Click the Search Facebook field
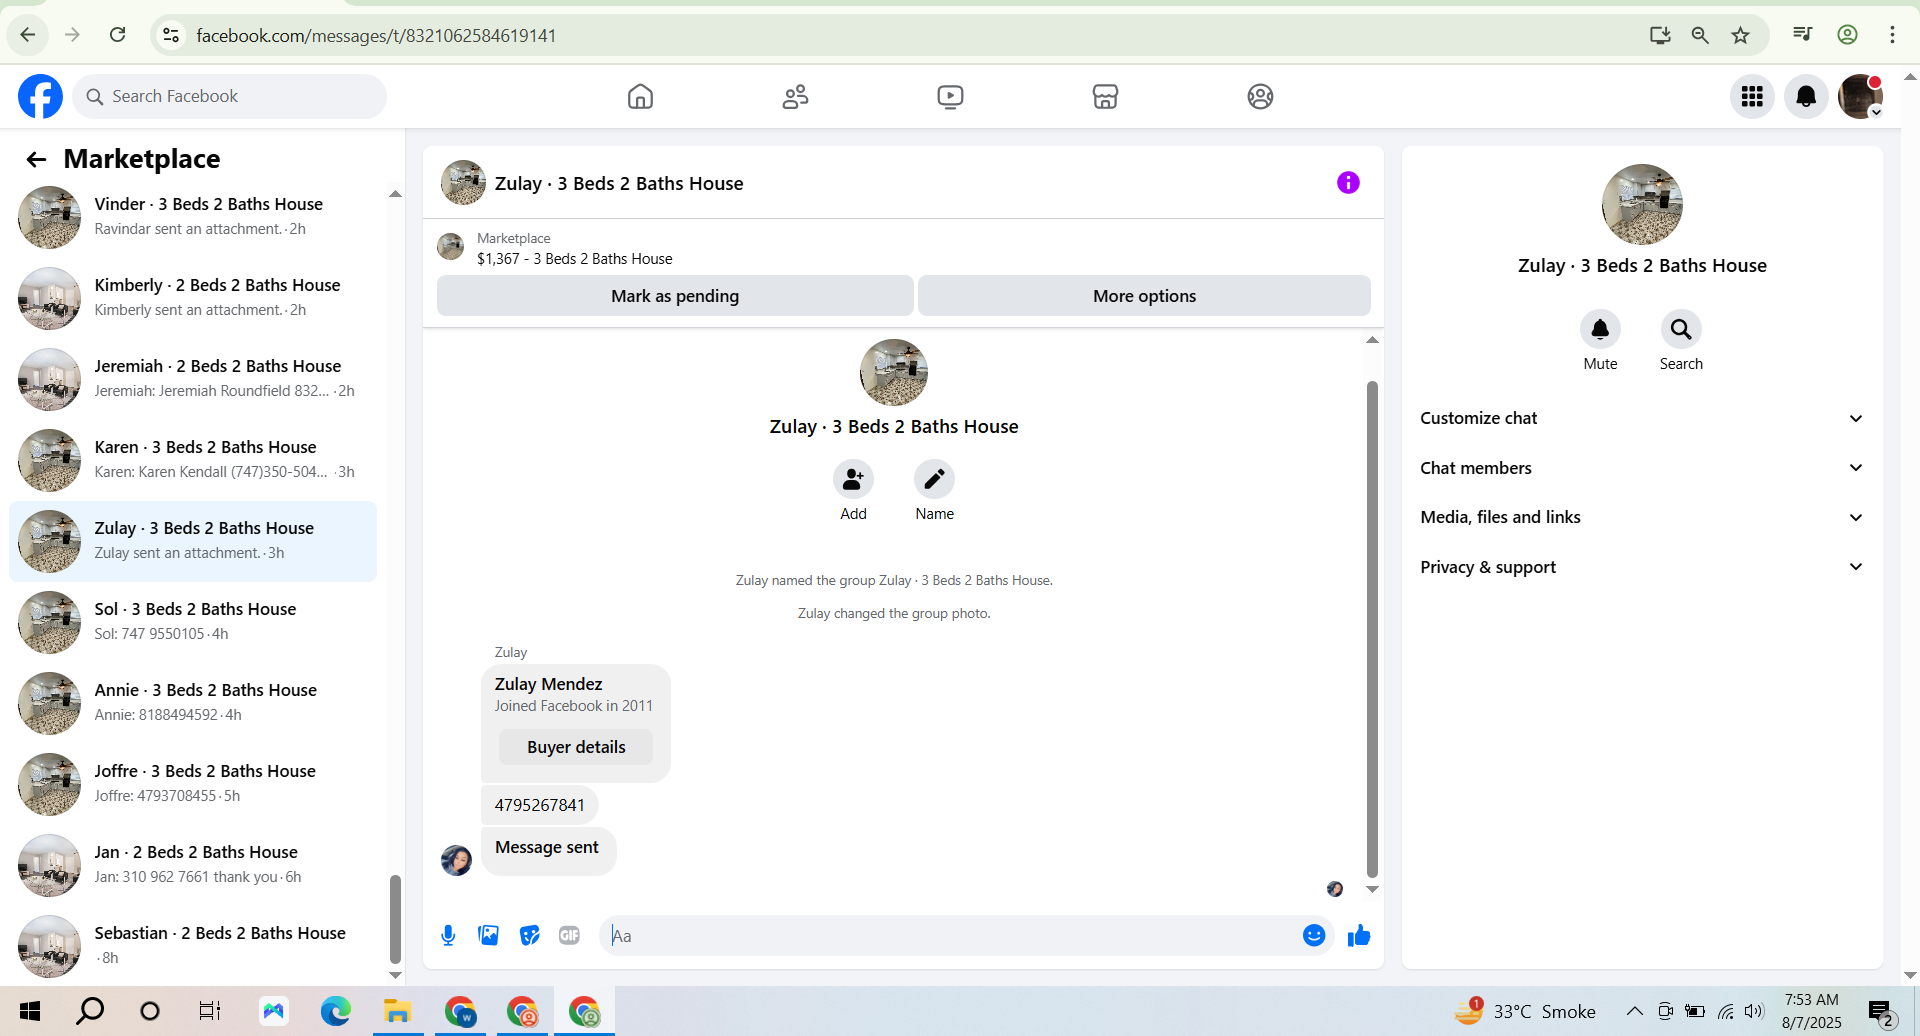The image size is (1920, 1036). coord(229,96)
